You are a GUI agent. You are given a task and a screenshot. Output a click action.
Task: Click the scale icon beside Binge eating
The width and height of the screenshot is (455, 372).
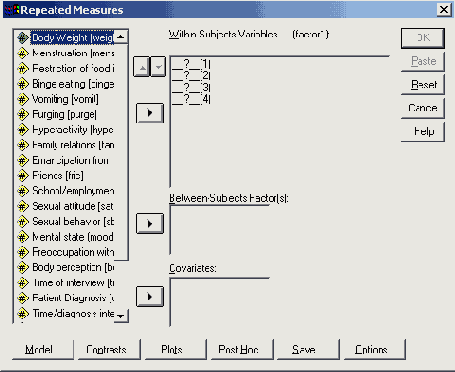click(23, 84)
